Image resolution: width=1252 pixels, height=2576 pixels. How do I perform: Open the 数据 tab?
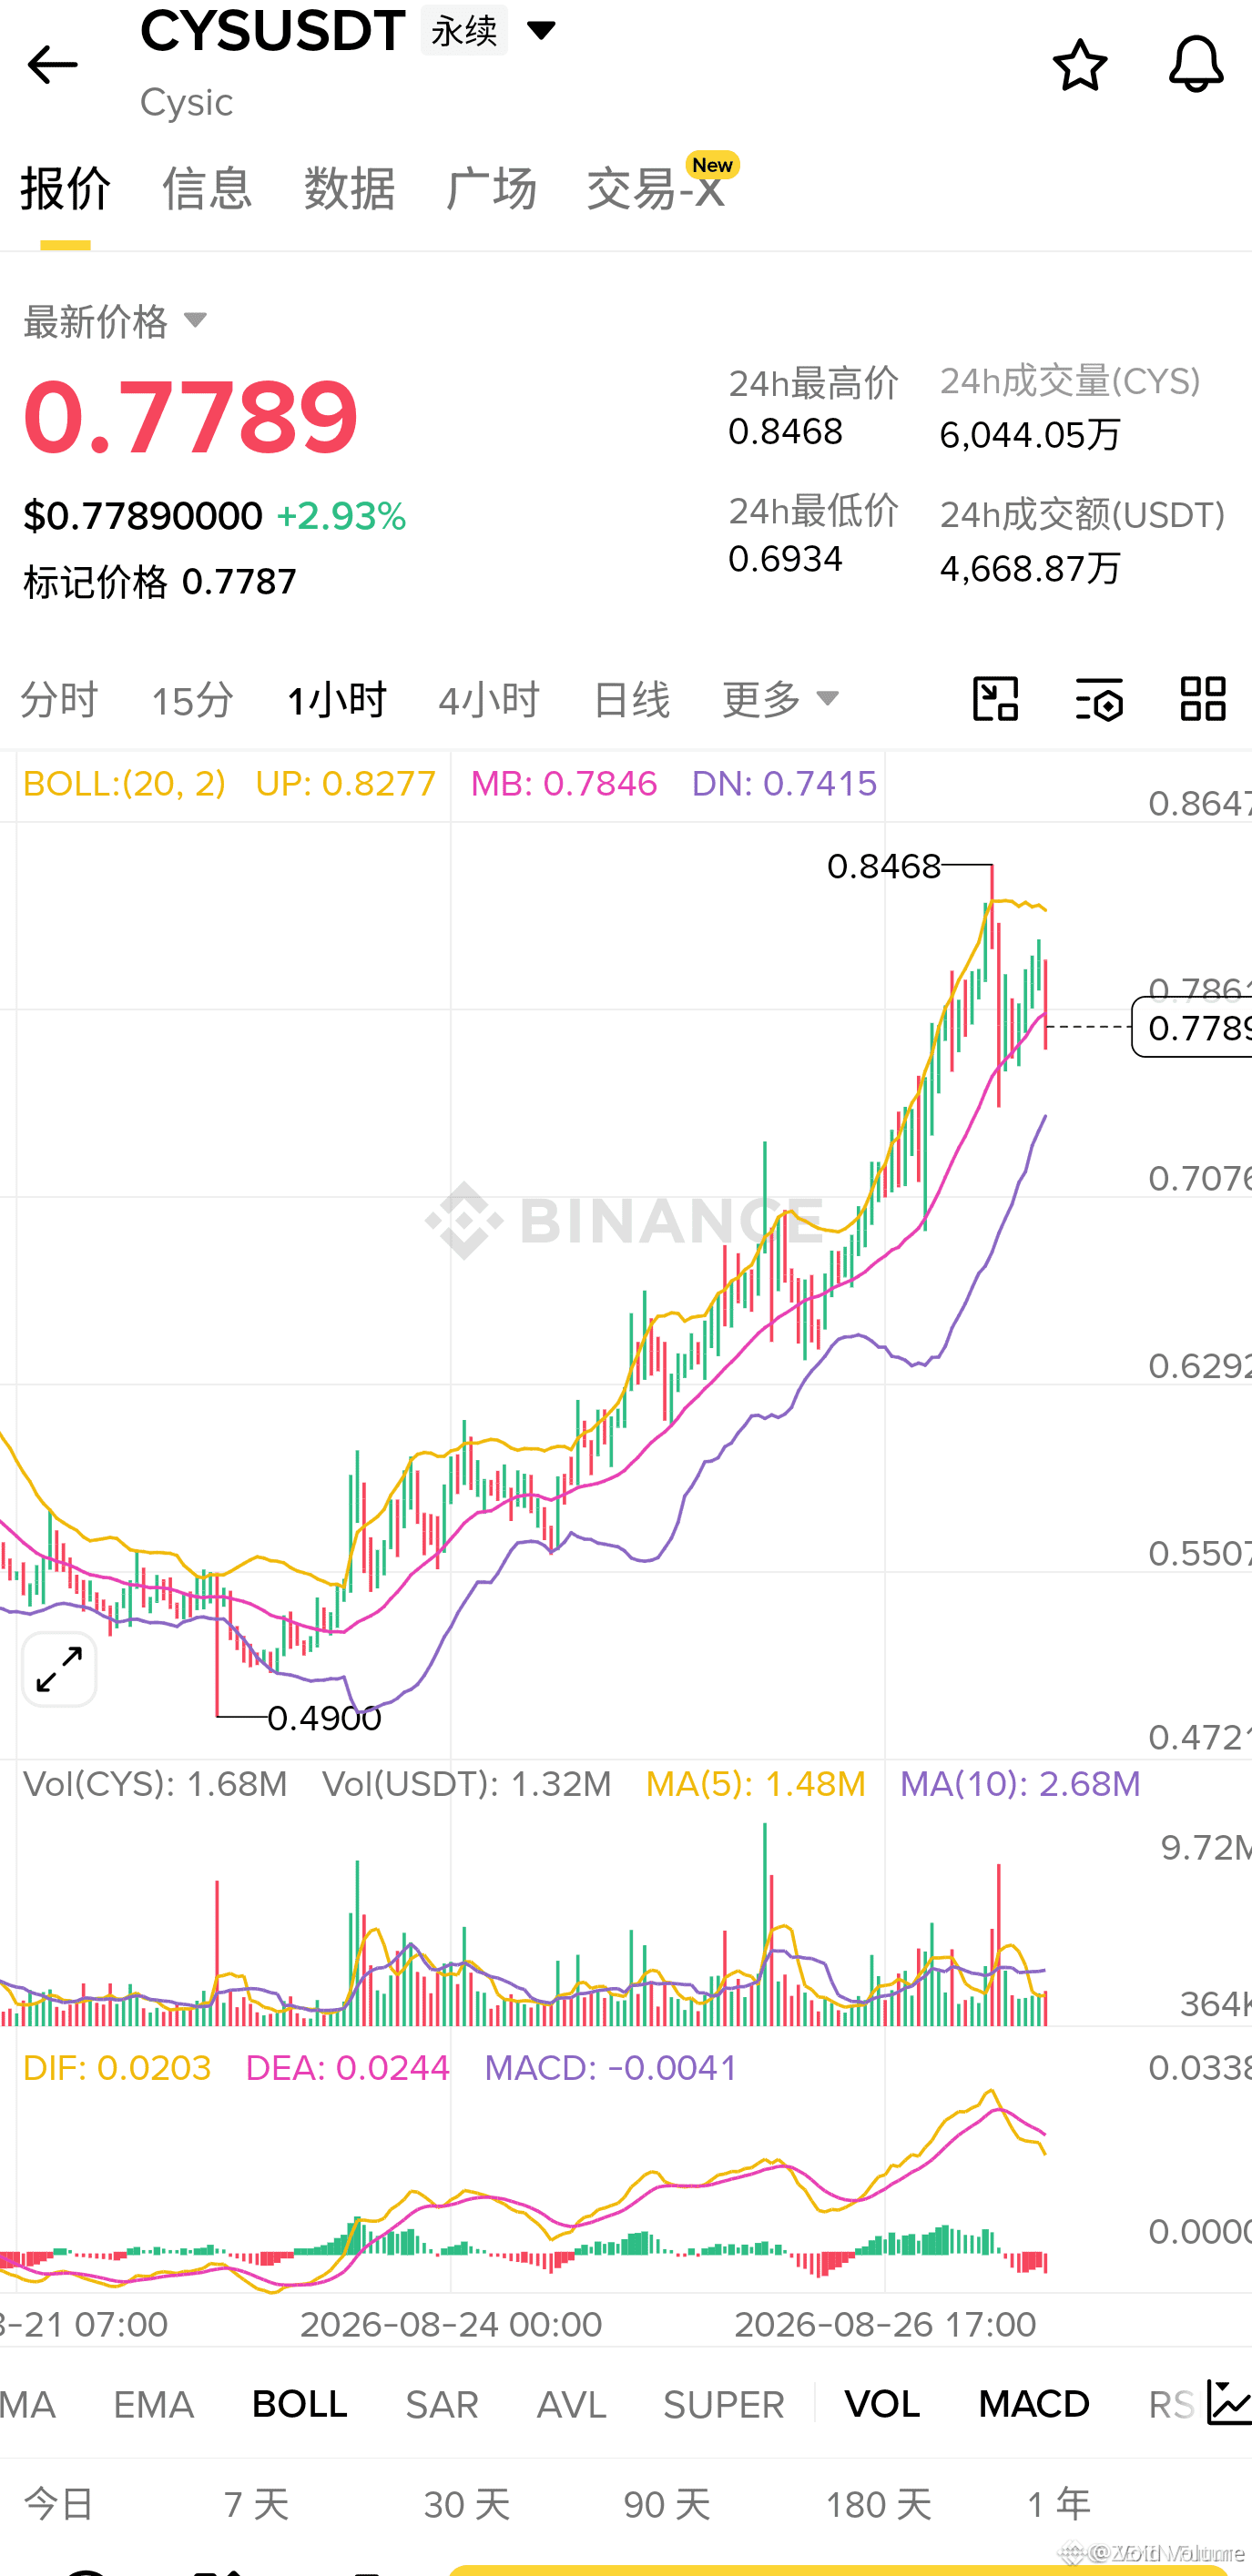[x=349, y=188]
